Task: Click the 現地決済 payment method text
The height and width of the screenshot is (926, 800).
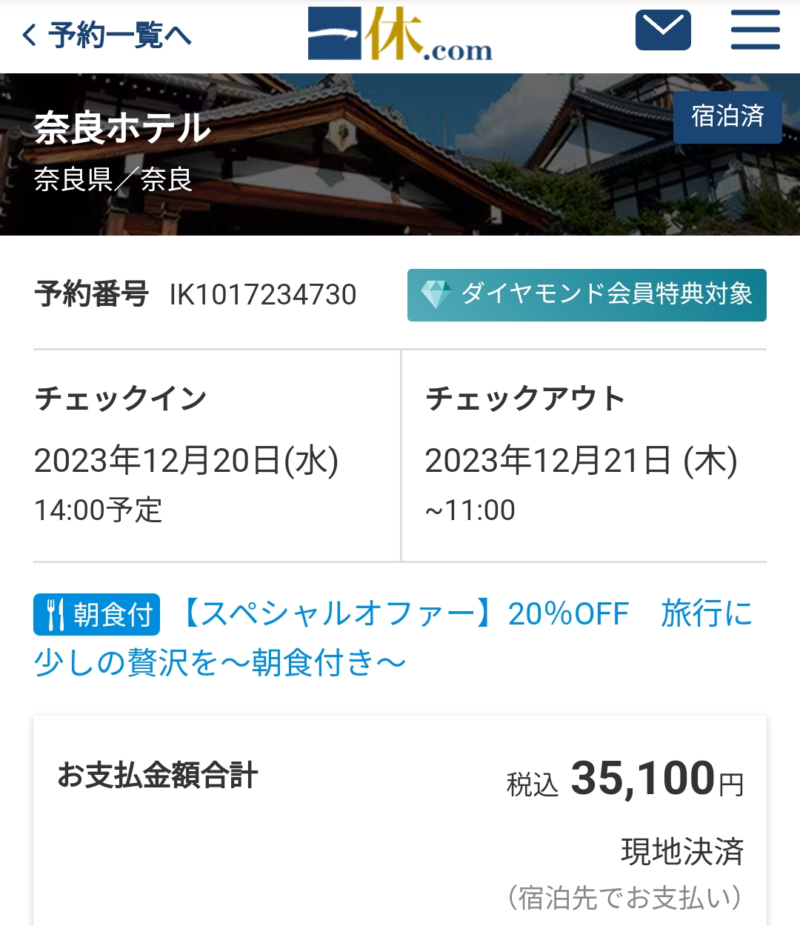Action: click(682, 852)
